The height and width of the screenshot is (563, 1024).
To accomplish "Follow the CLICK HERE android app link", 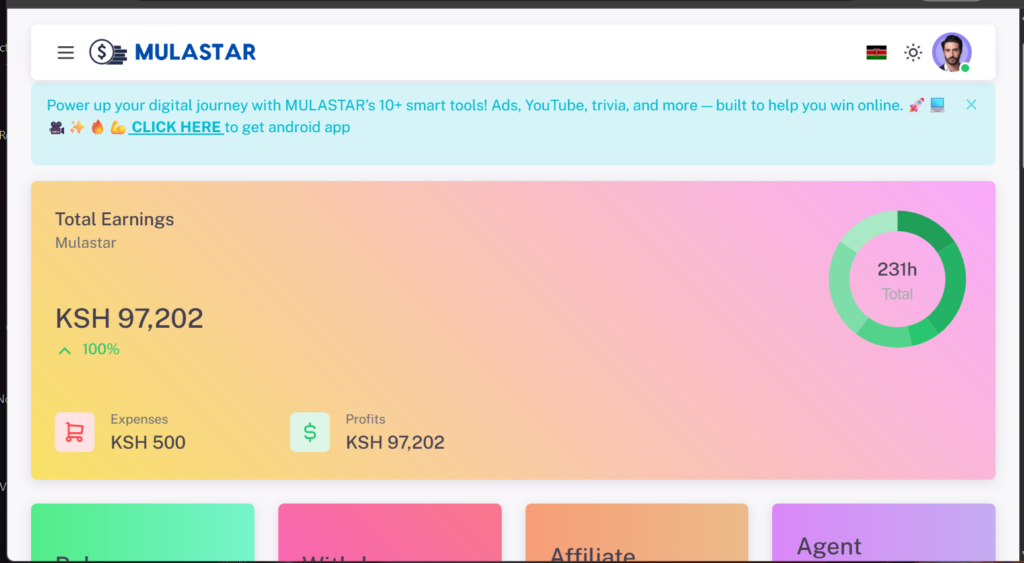I will click(x=176, y=127).
